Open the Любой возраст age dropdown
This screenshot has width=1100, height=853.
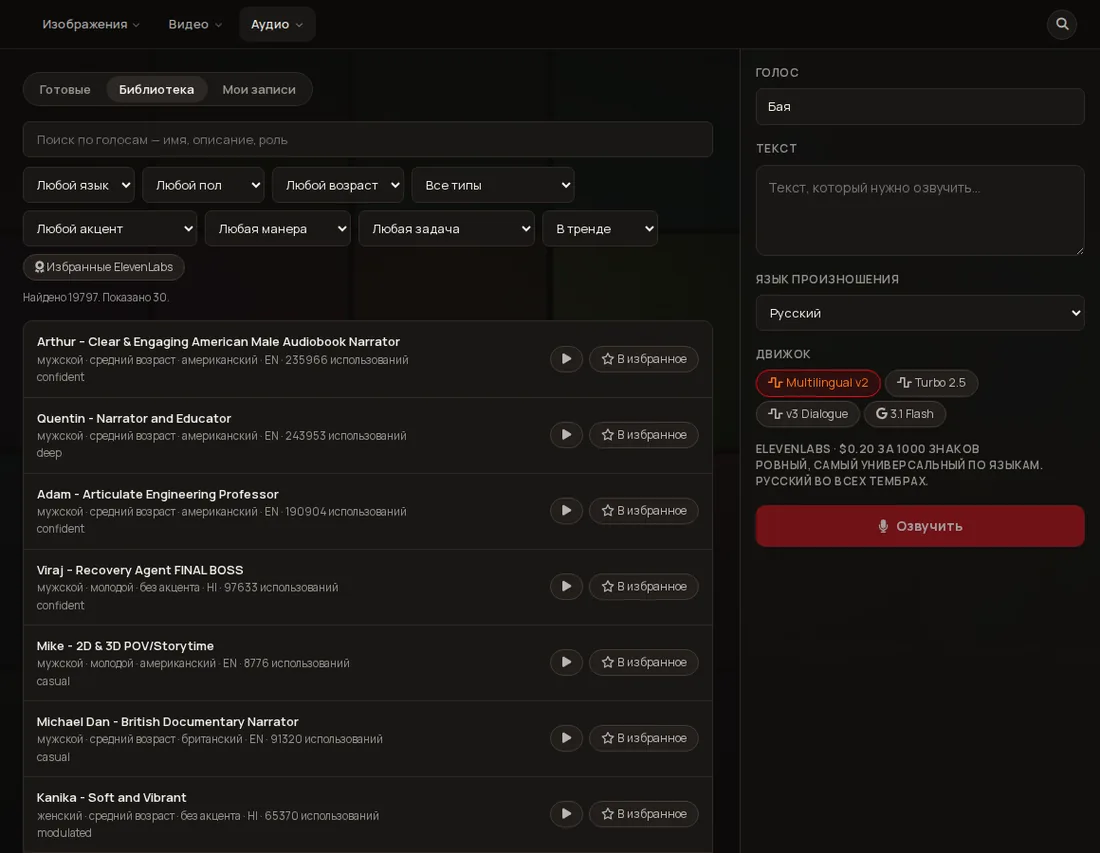[338, 185]
